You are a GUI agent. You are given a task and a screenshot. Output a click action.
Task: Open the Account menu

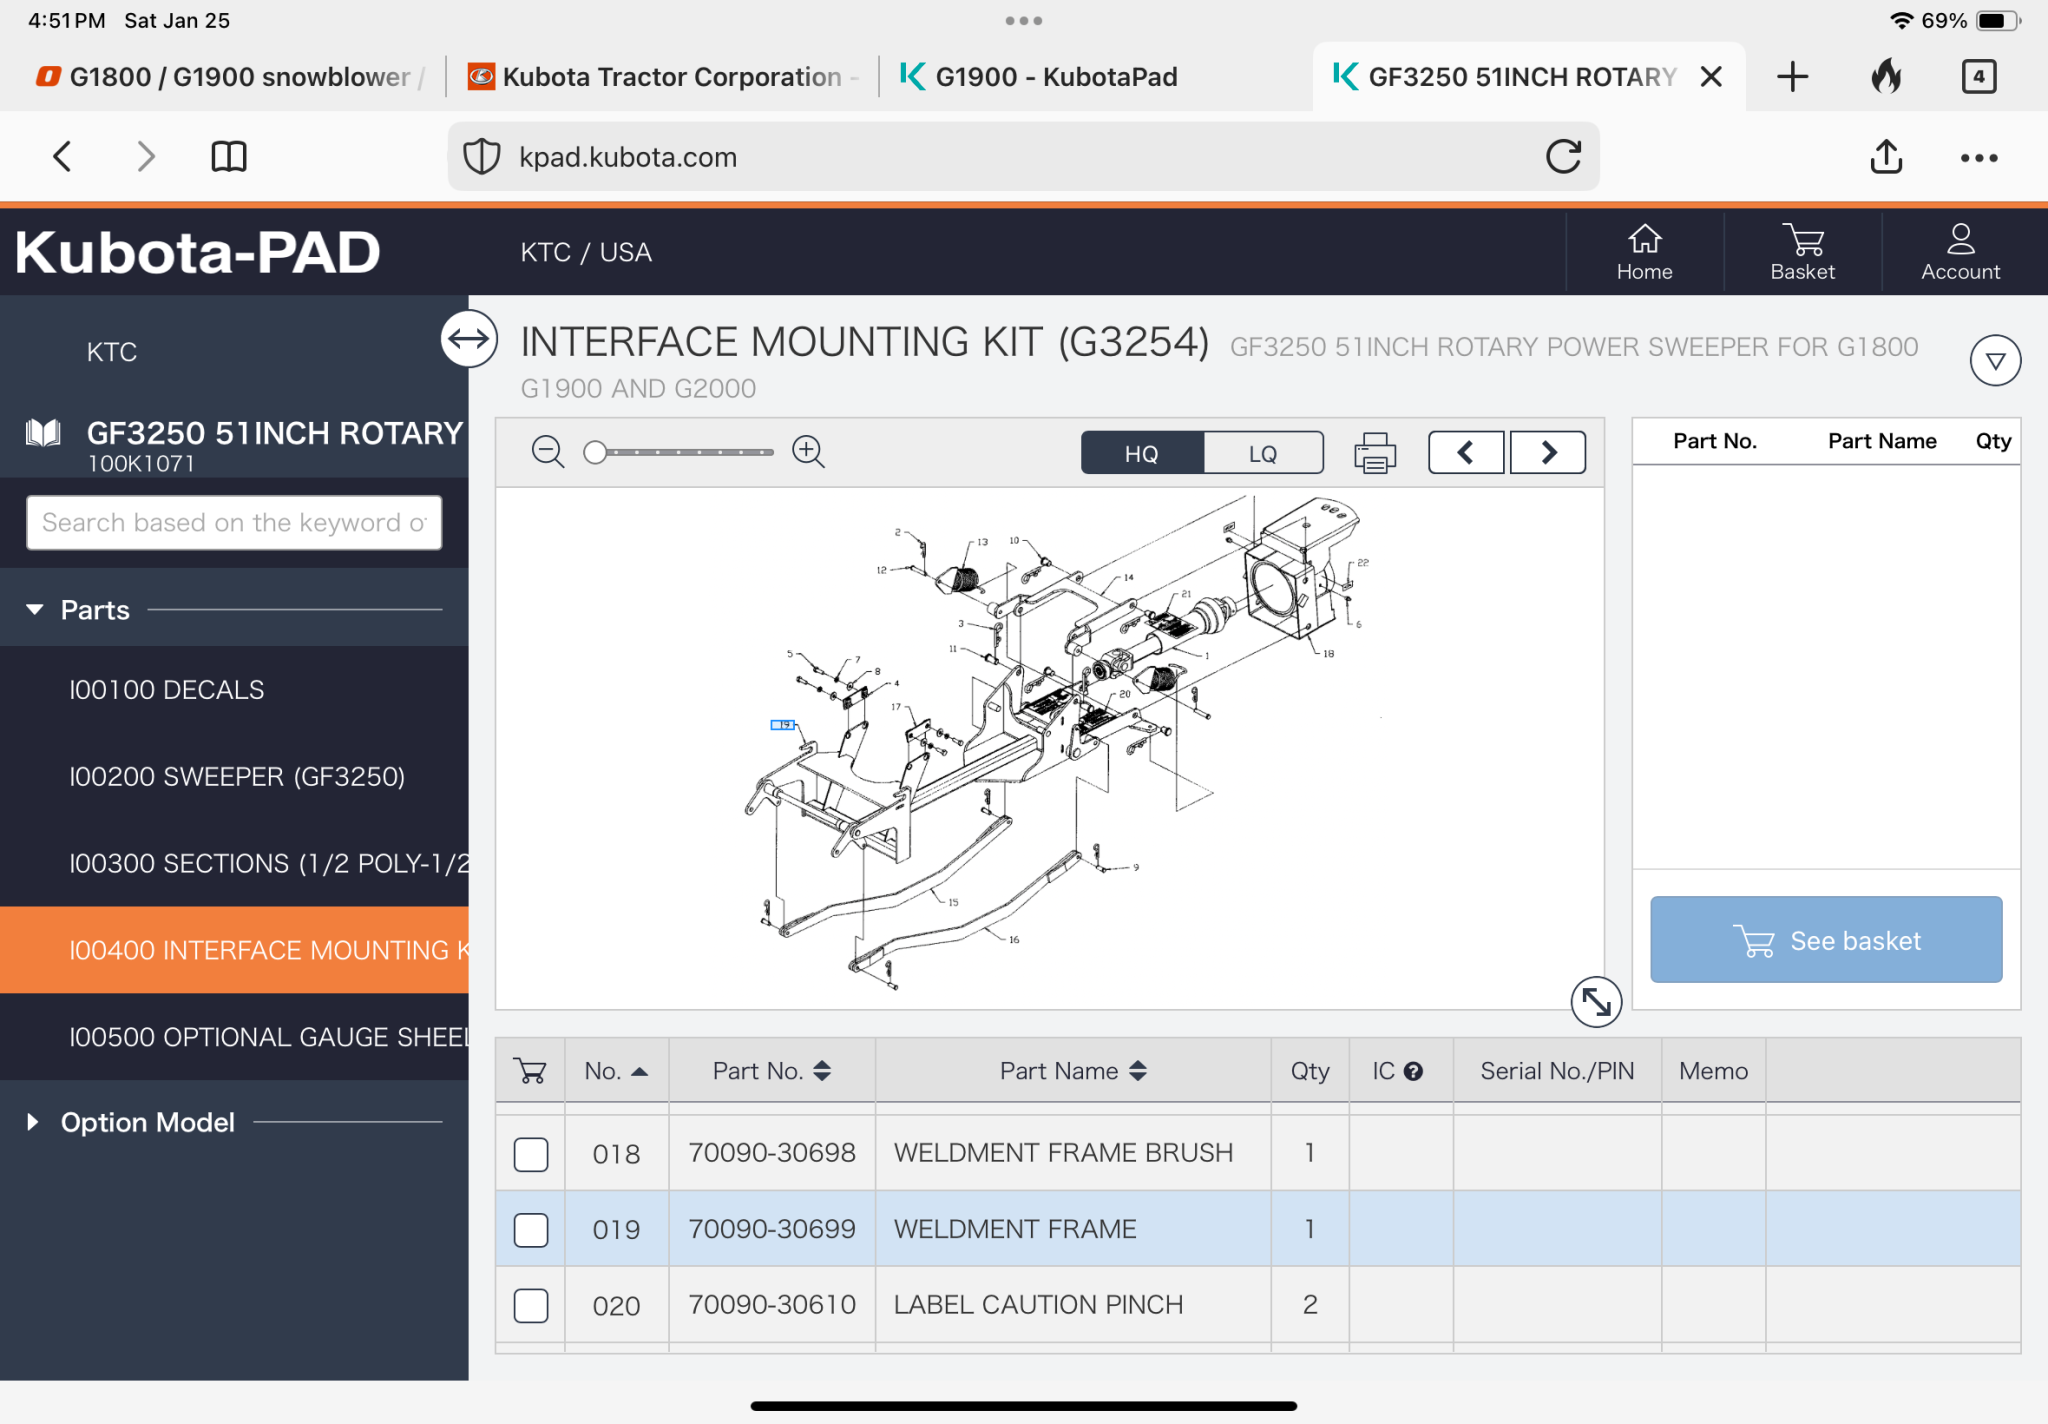(1960, 252)
